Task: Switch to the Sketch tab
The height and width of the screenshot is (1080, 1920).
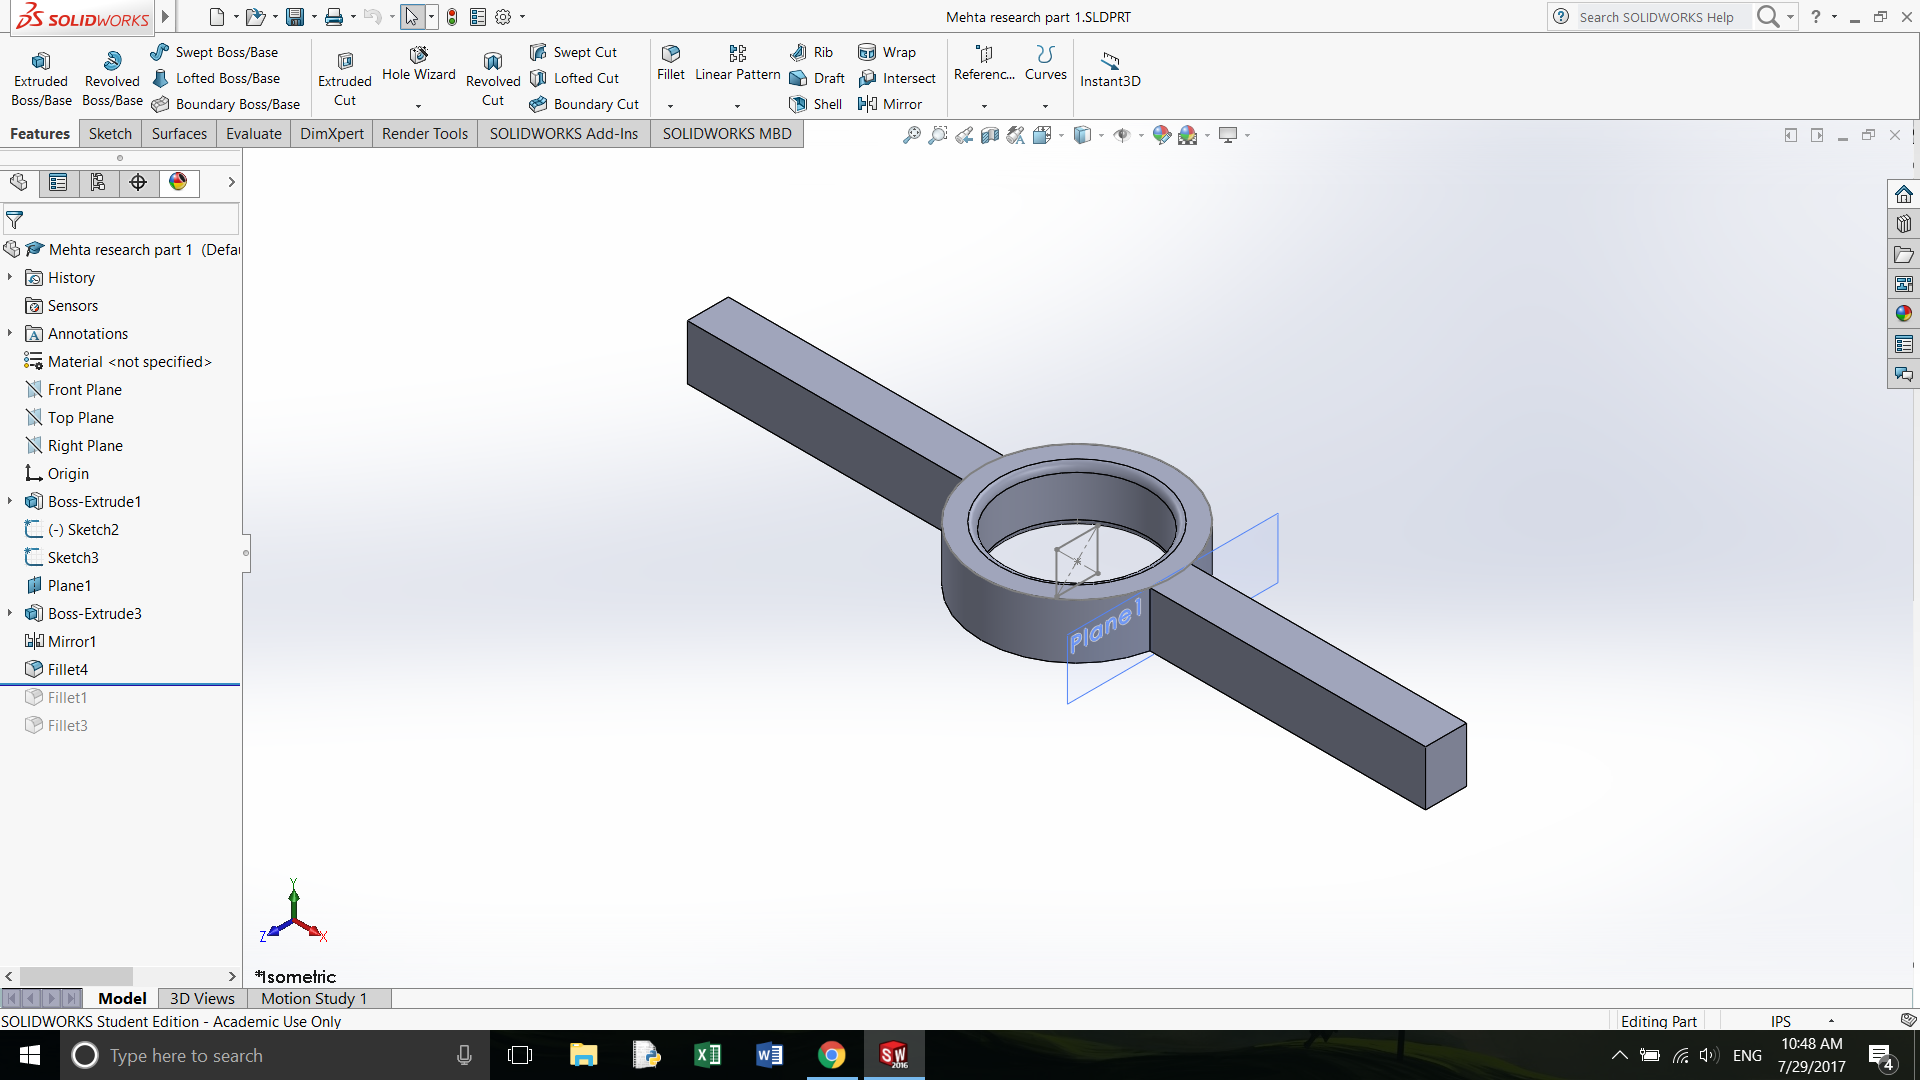Action: click(x=110, y=134)
